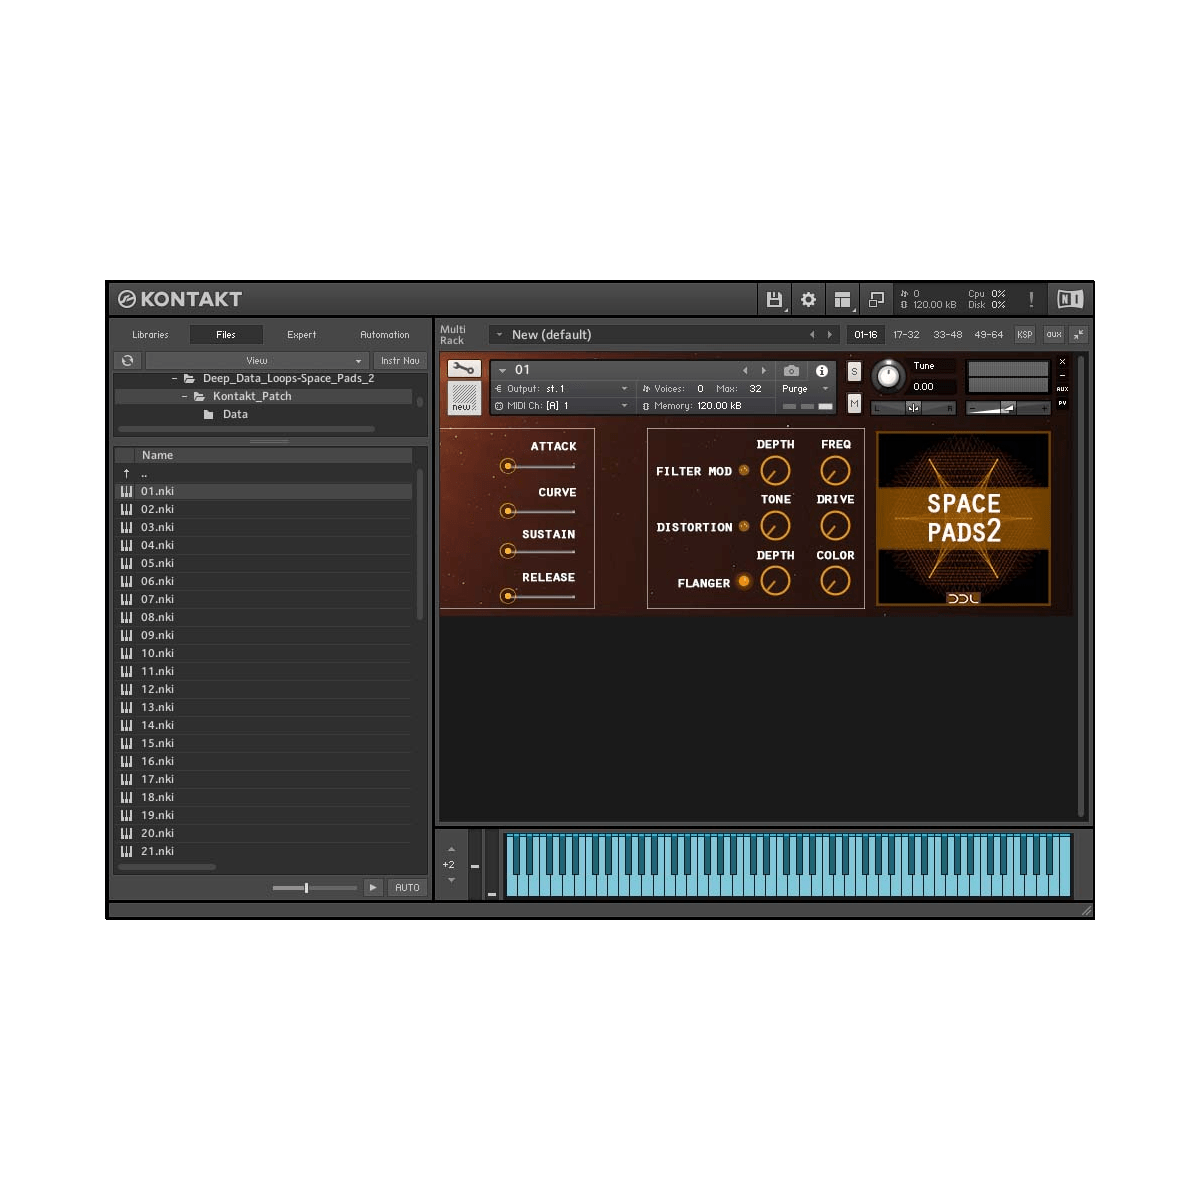Screen dimensions: 1200x1200
Task: Open the multi rack preset dropdown arrow
Action: 499,335
